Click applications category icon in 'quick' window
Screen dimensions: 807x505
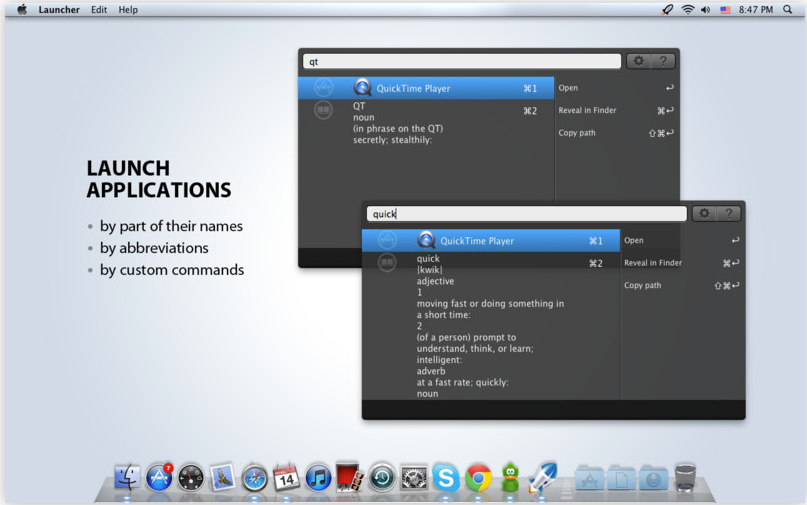(x=387, y=240)
